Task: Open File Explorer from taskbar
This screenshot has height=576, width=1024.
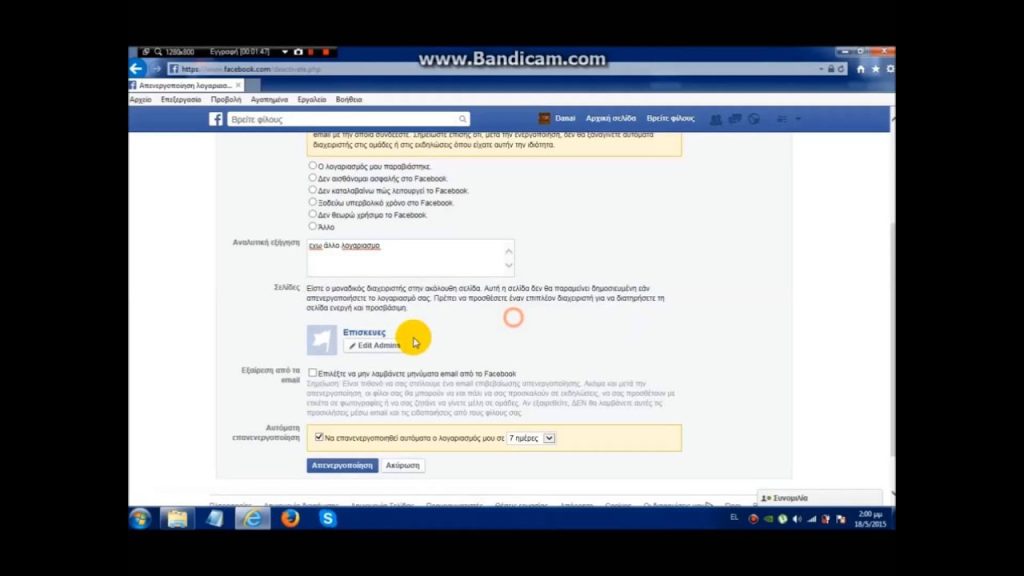Action: pos(177,519)
